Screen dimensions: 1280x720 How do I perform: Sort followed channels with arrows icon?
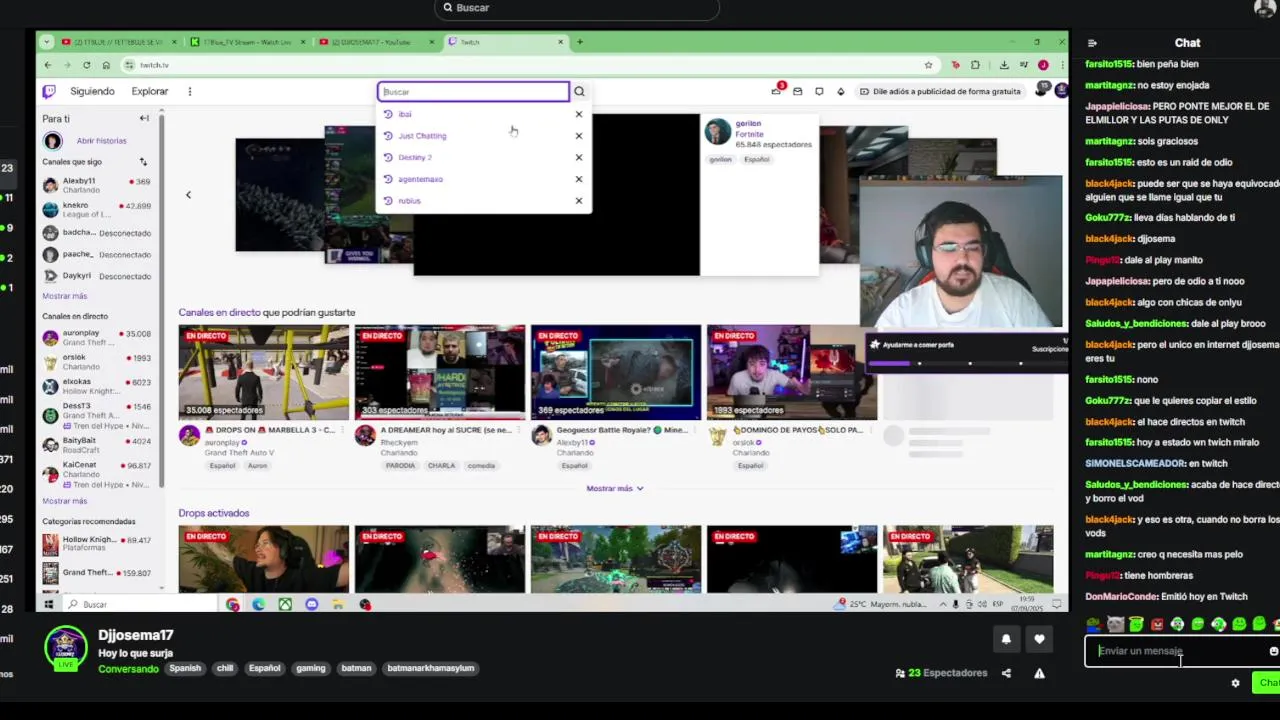(143, 162)
